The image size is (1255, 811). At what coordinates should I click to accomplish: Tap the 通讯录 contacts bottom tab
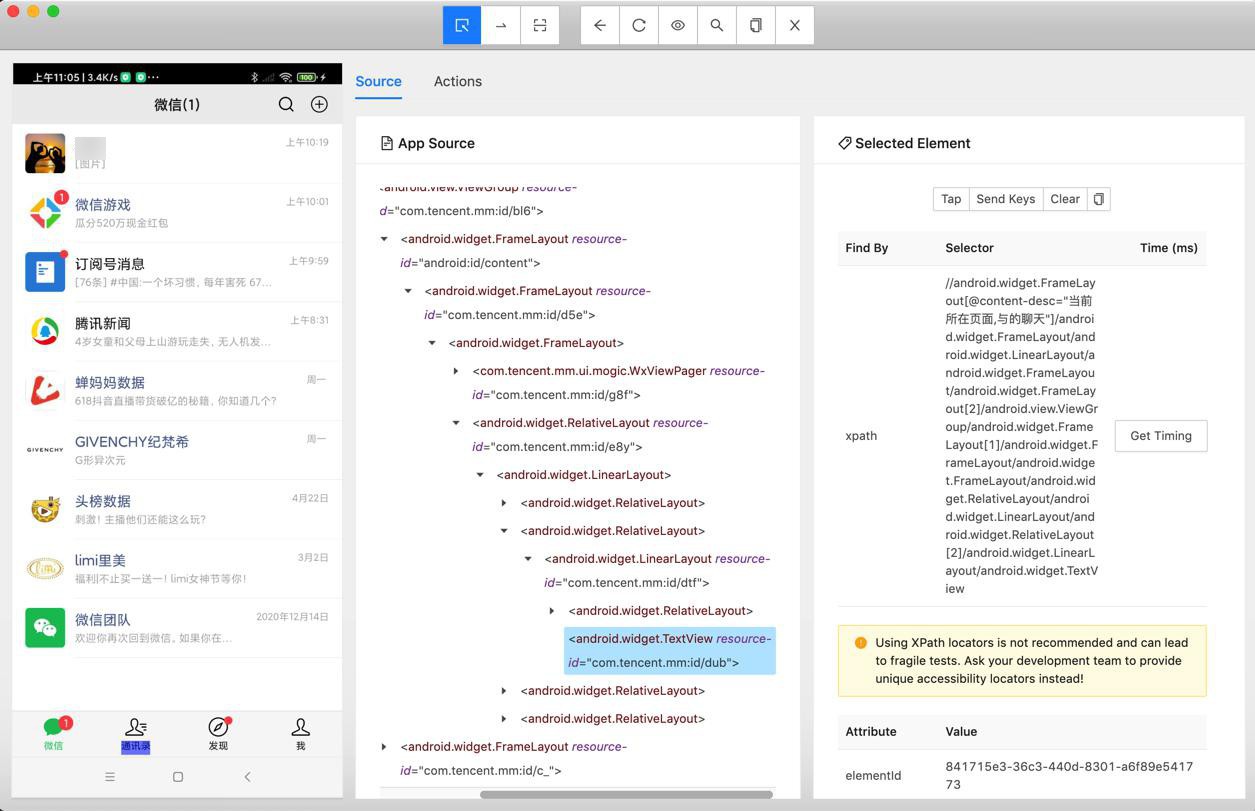coord(135,734)
